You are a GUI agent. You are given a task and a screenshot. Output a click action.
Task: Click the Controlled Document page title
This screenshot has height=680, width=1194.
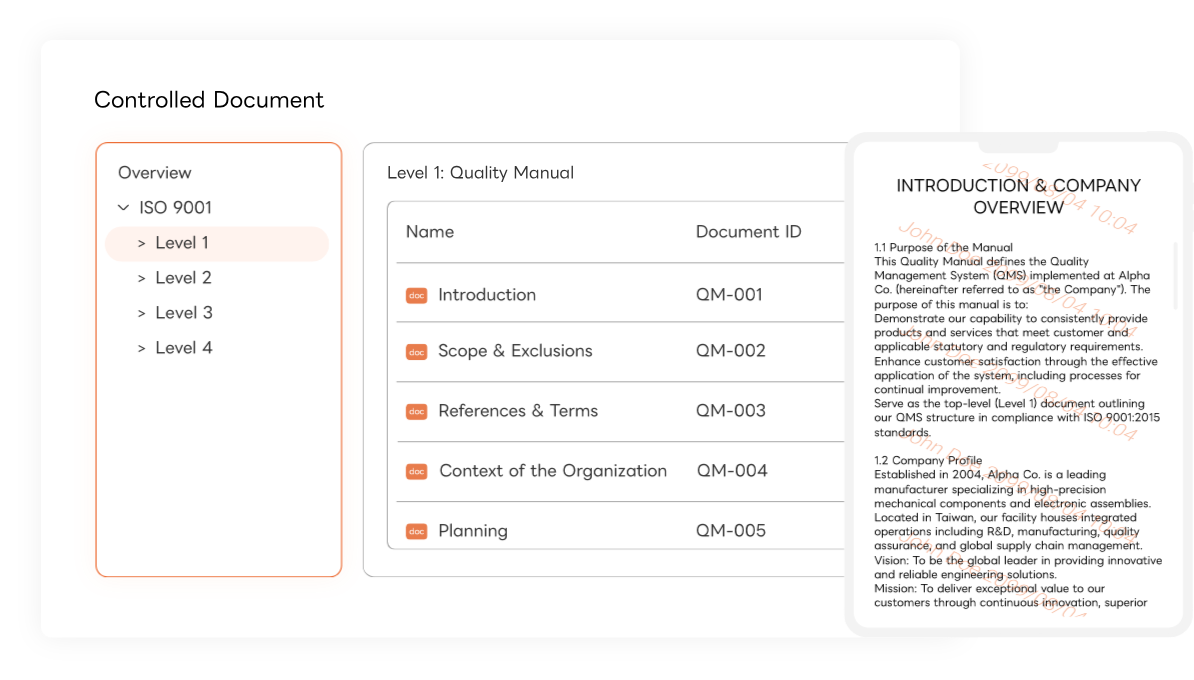click(x=209, y=100)
